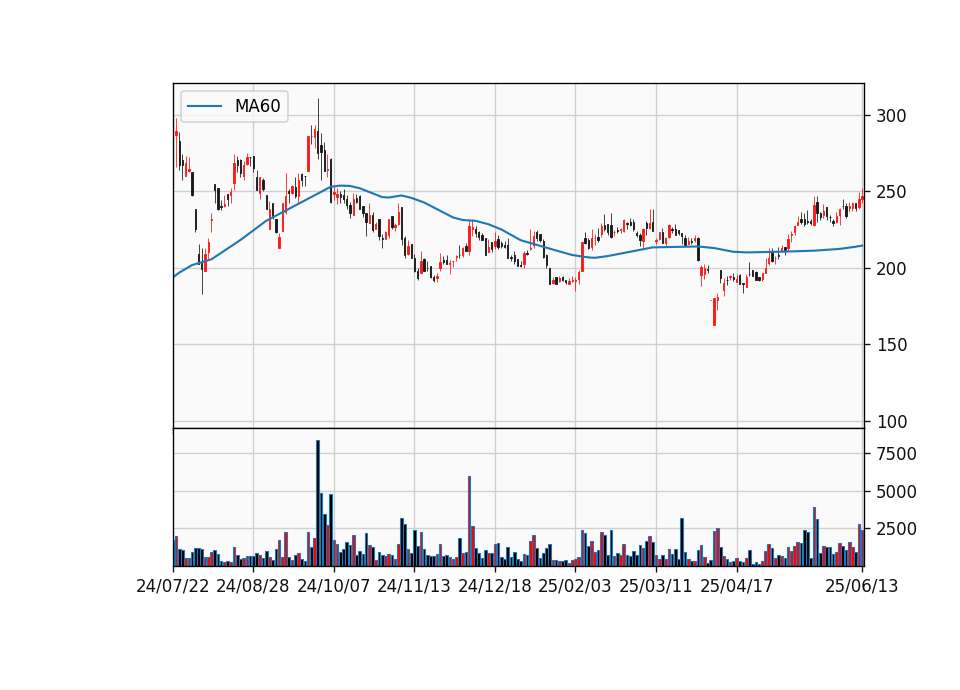Click the 24/10/07 date label

[334, 586]
